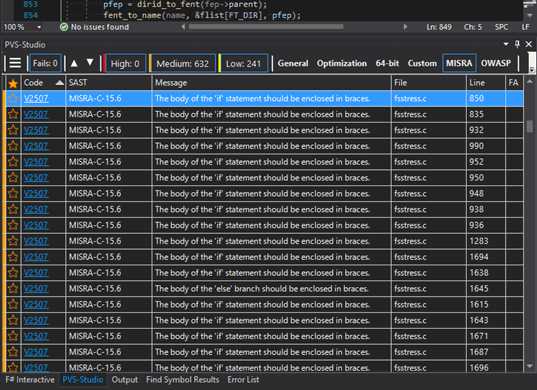Click the favorites star column header
The image size is (537, 390).
coord(13,83)
